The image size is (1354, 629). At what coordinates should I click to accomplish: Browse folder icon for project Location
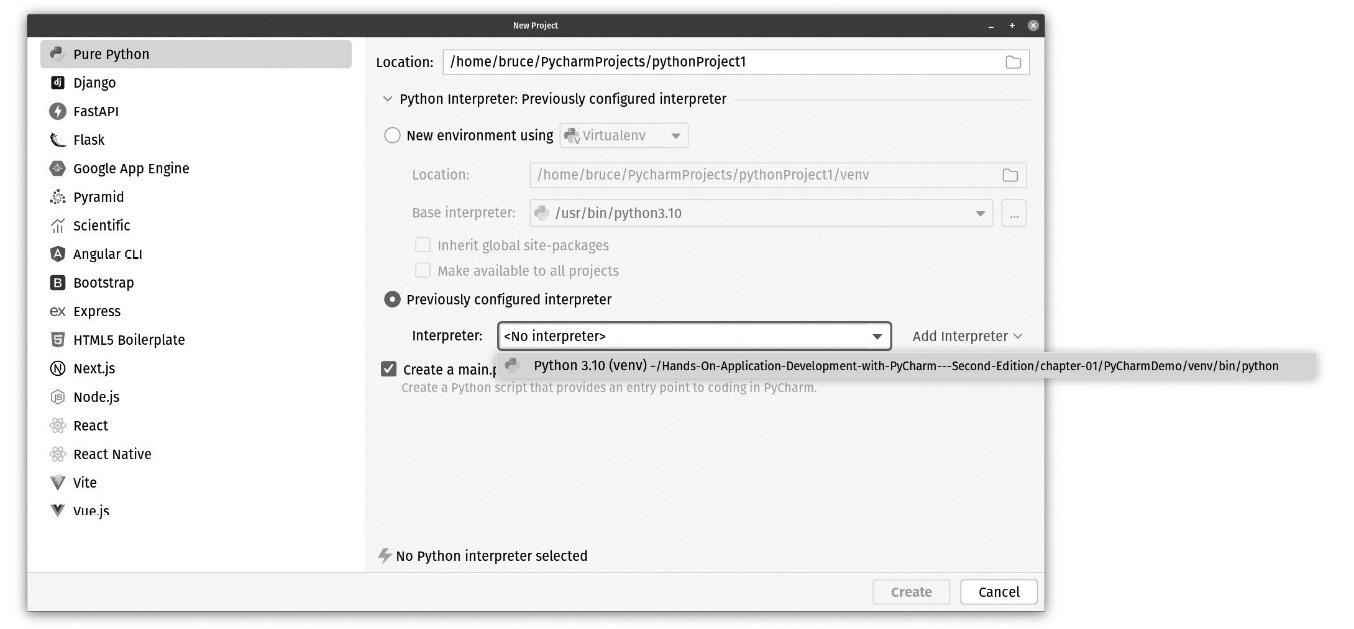1013,62
